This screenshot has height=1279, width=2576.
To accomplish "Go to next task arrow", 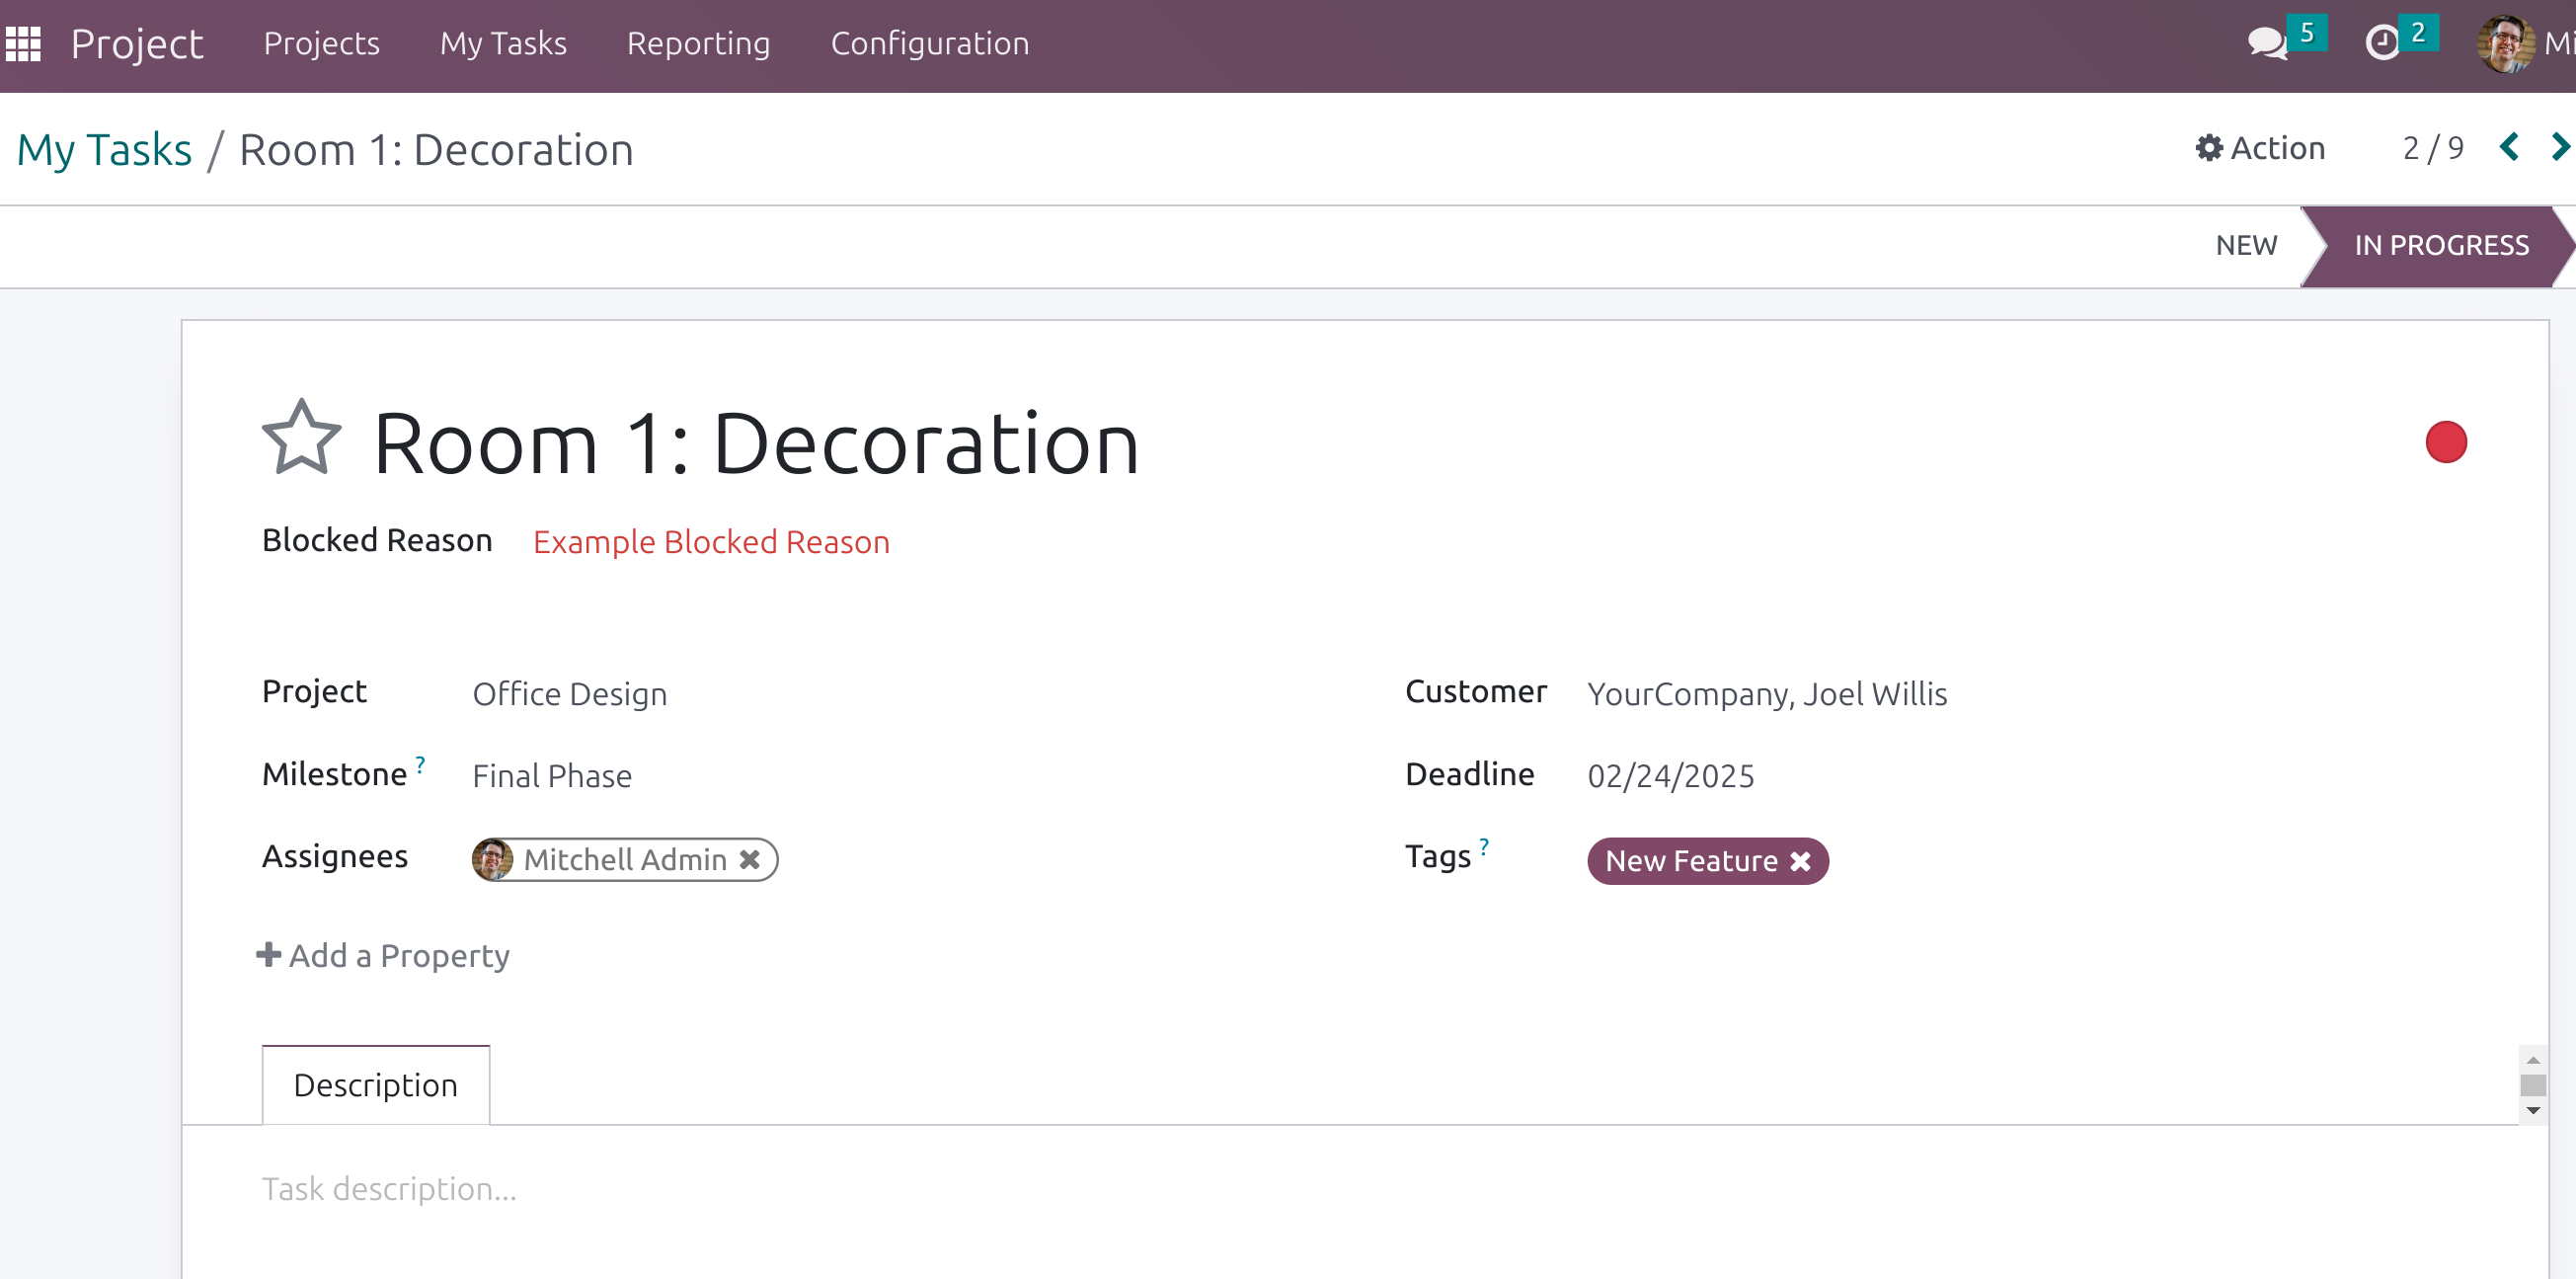I will pos(2559,148).
